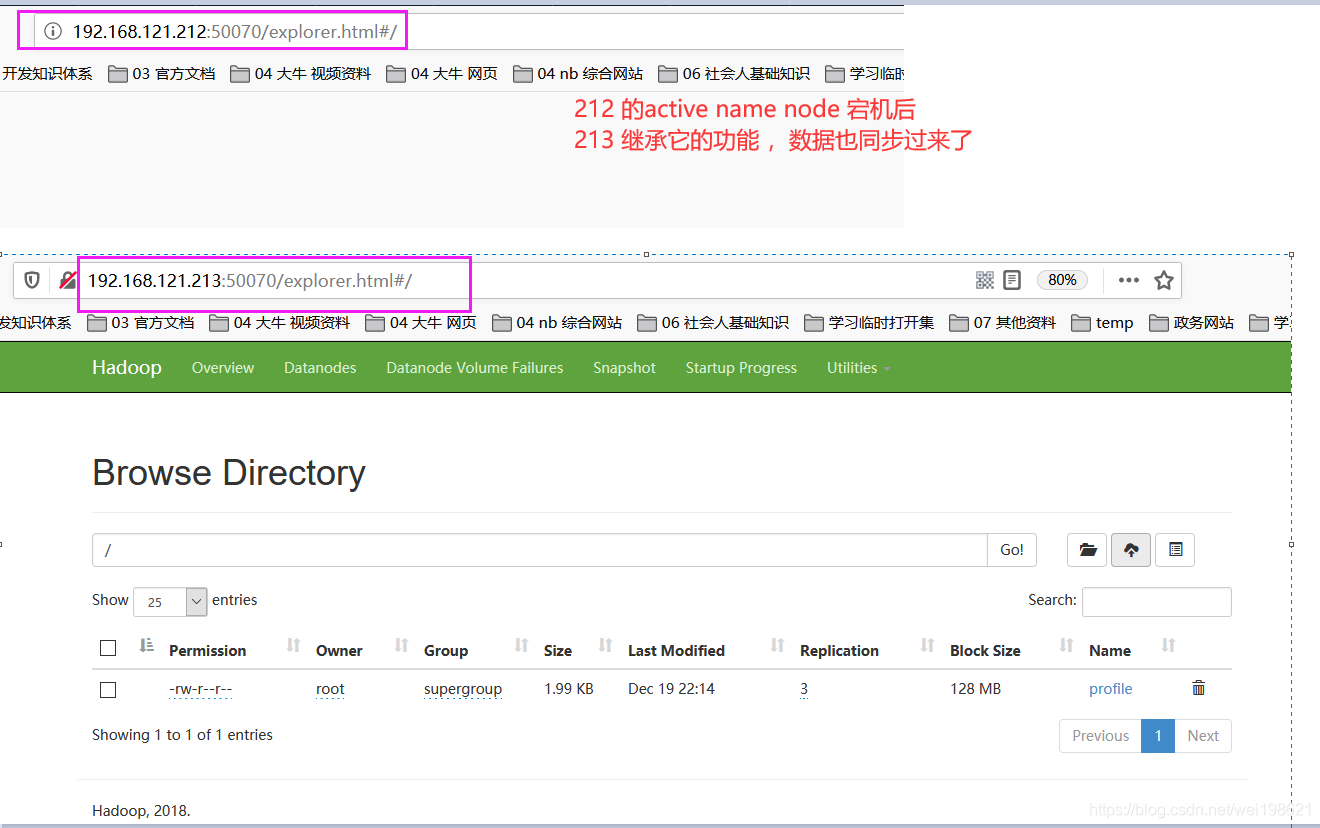
Task: Open '07 其他资料' bookmark folder
Action: (x=1003, y=323)
